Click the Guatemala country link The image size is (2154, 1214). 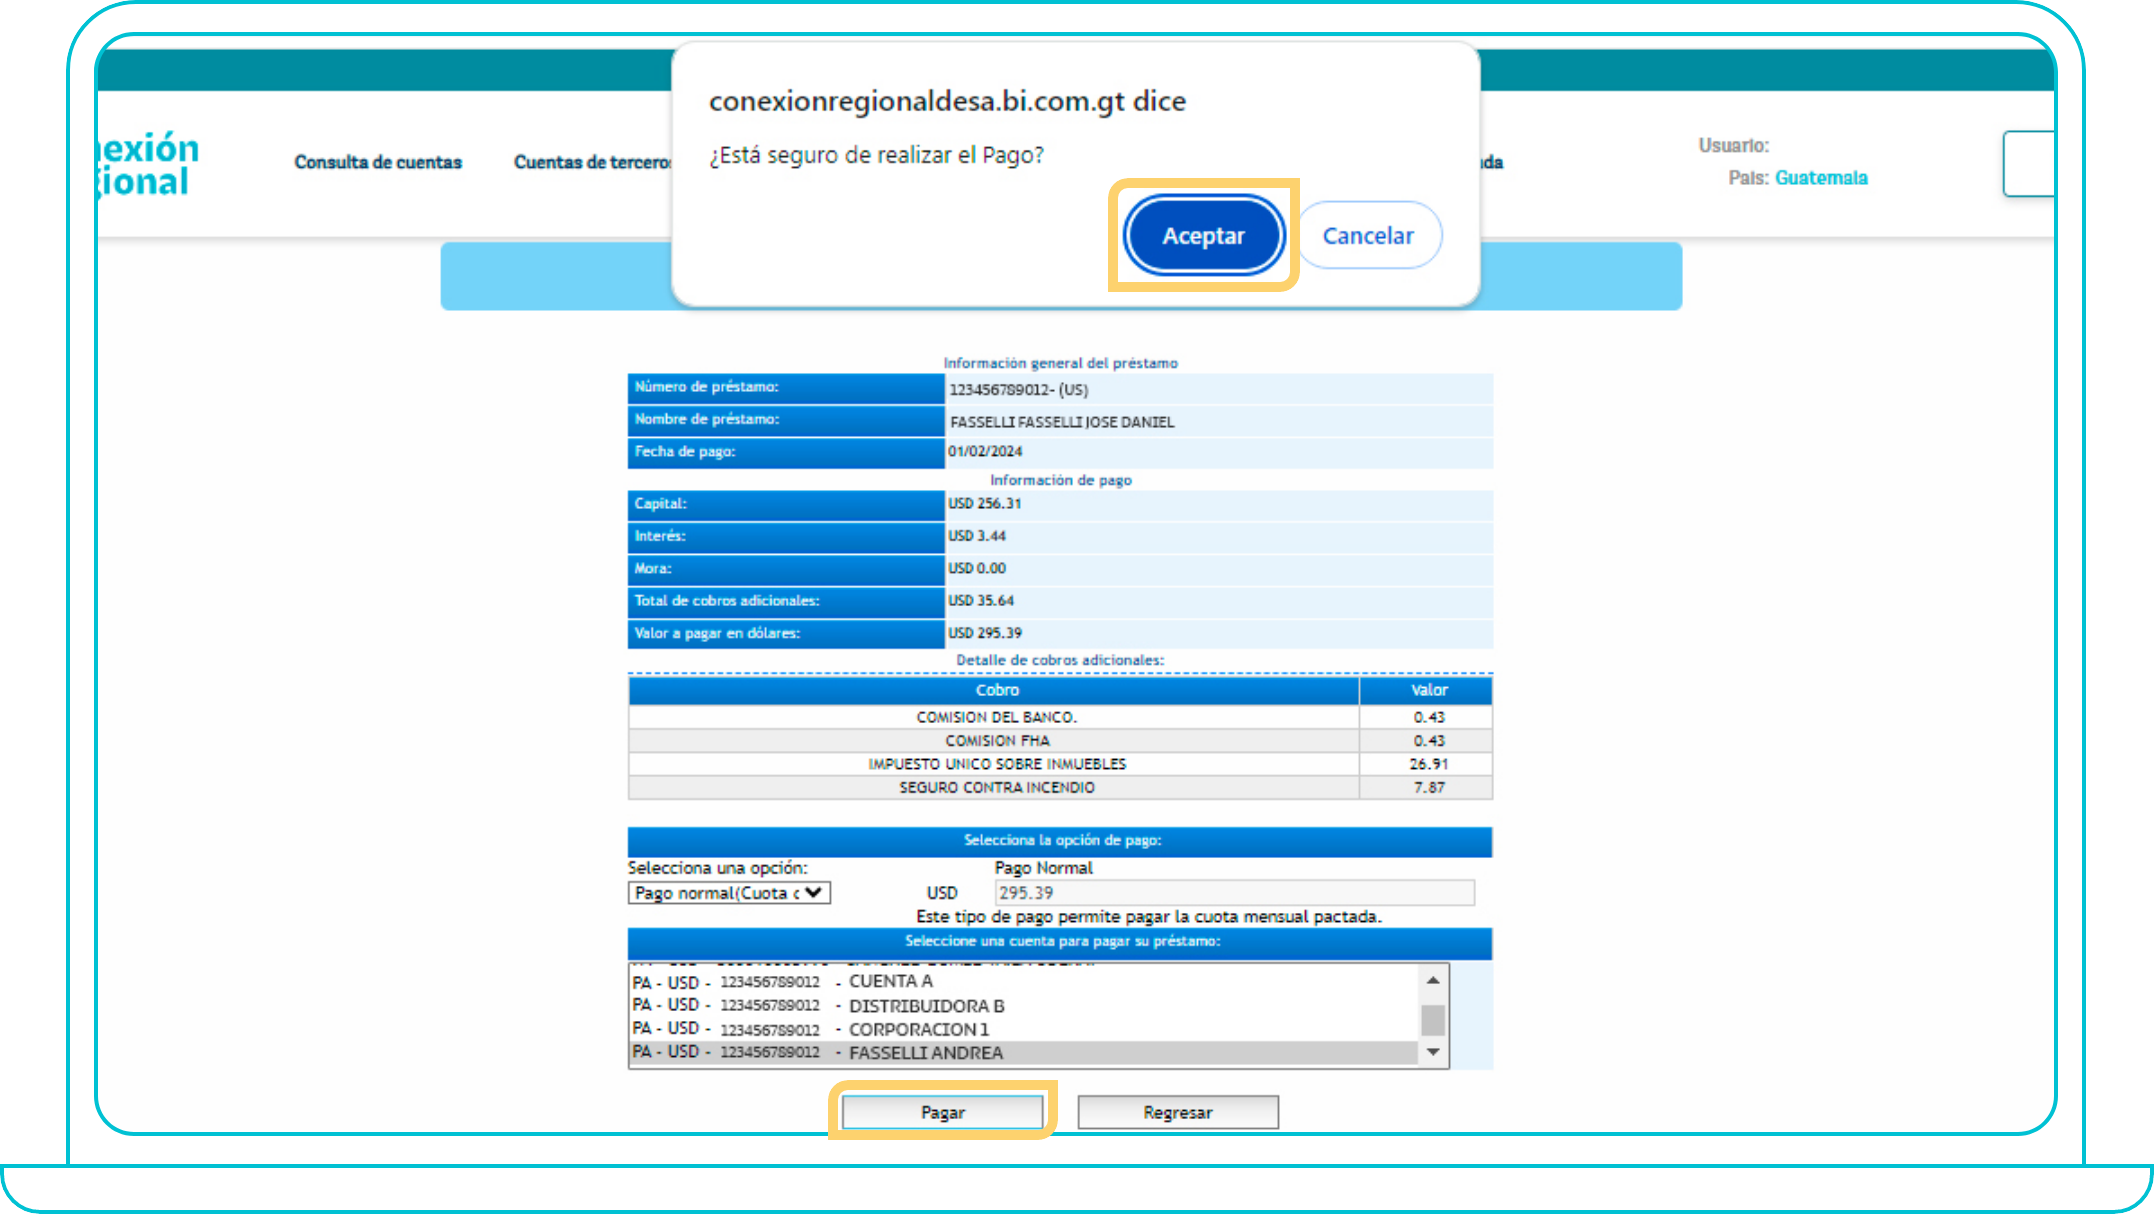pos(1820,178)
